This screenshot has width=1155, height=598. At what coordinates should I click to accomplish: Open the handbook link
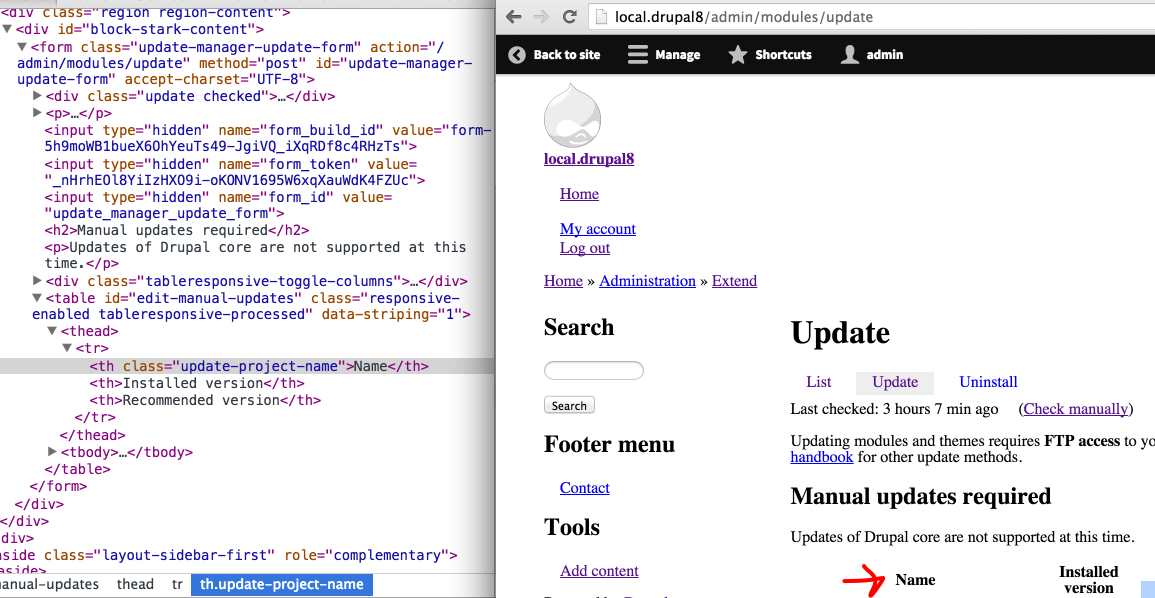pos(821,456)
